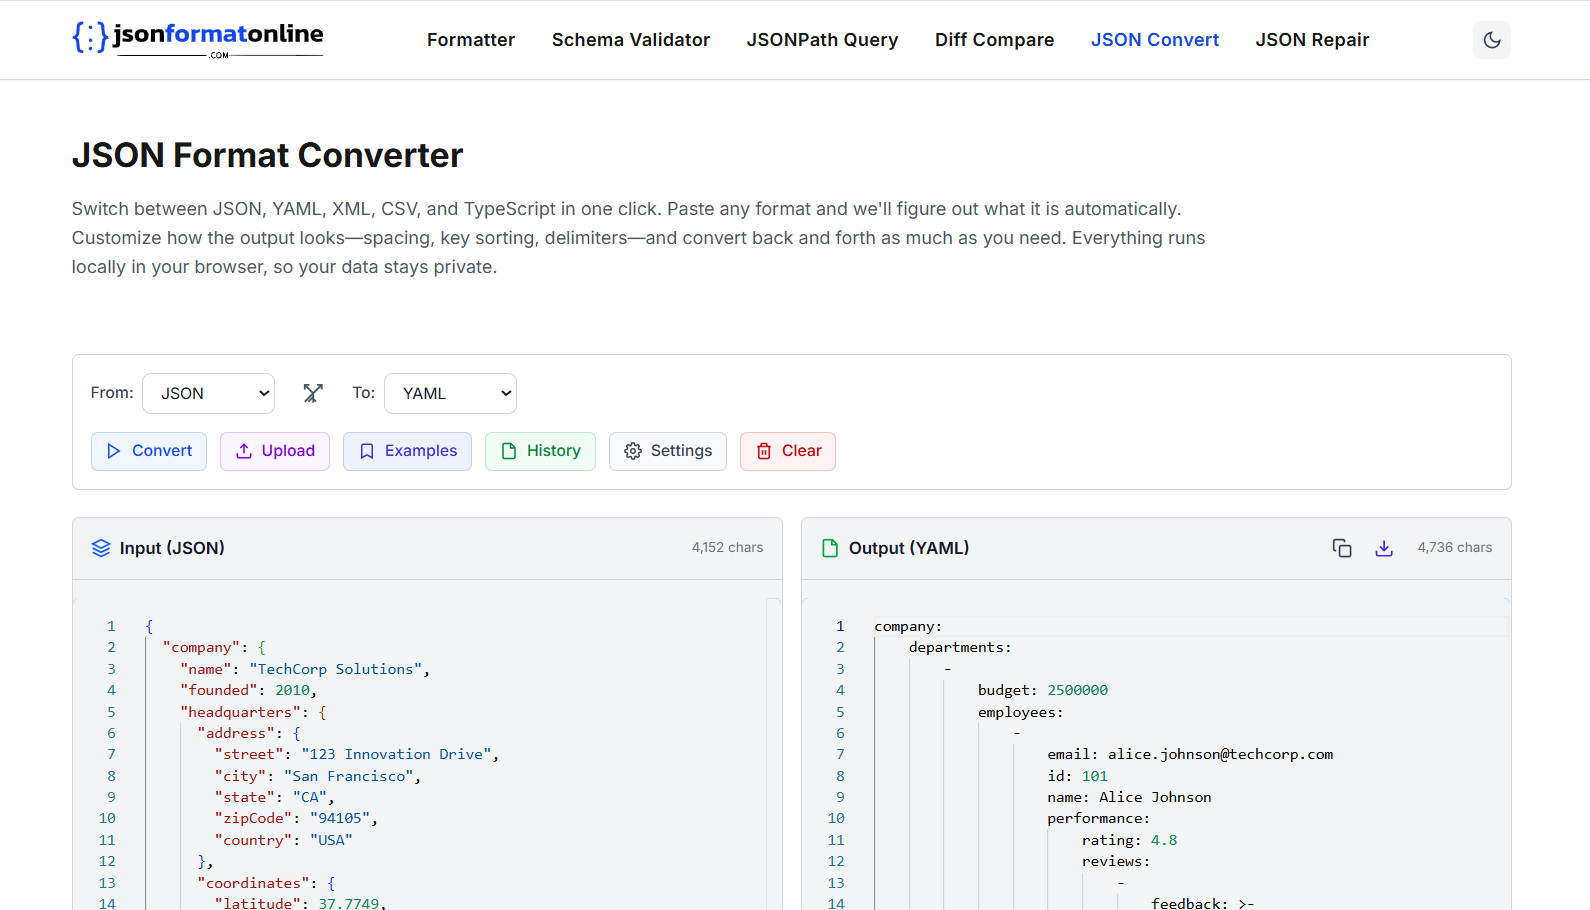
Task: Clear the editor contents
Action: tap(788, 451)
